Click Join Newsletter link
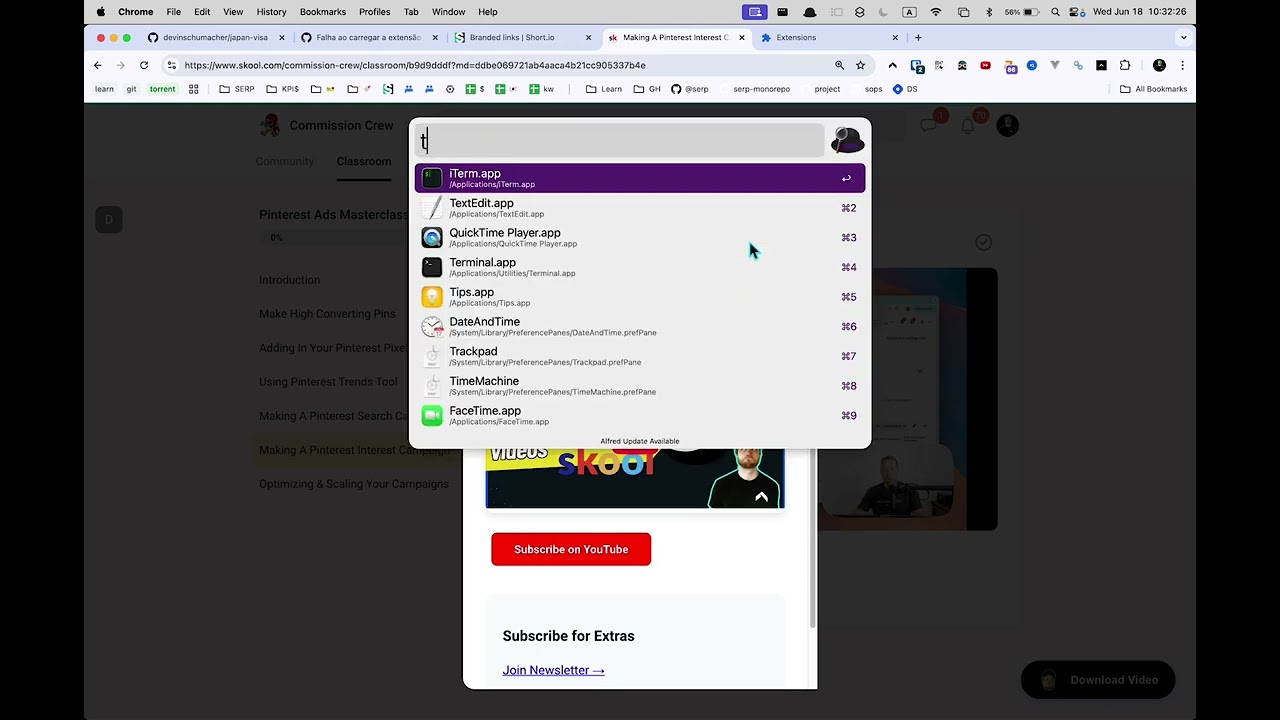Image resolution: width=1280 pixels, height=720 pixels. (553, 670)
